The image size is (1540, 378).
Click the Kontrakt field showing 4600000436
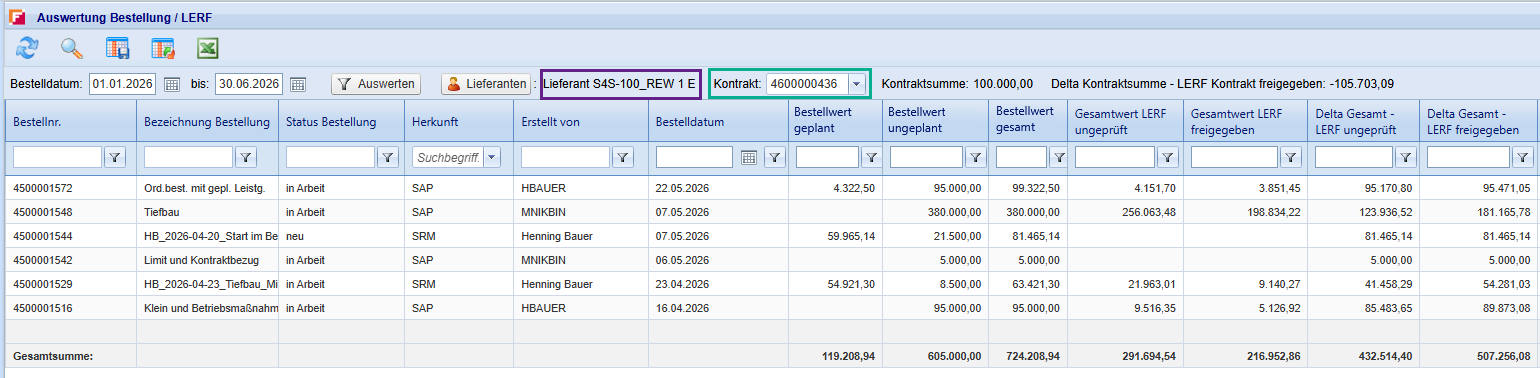coord(807,84)
